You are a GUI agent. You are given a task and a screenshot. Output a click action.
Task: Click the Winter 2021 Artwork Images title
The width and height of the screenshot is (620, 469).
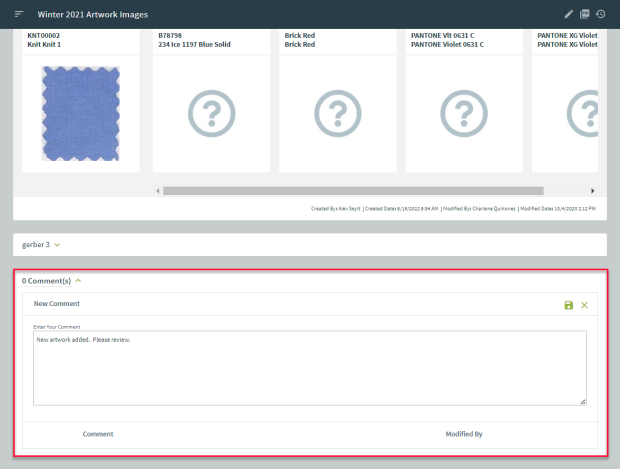pyautogui.click(x=91, y=14)
